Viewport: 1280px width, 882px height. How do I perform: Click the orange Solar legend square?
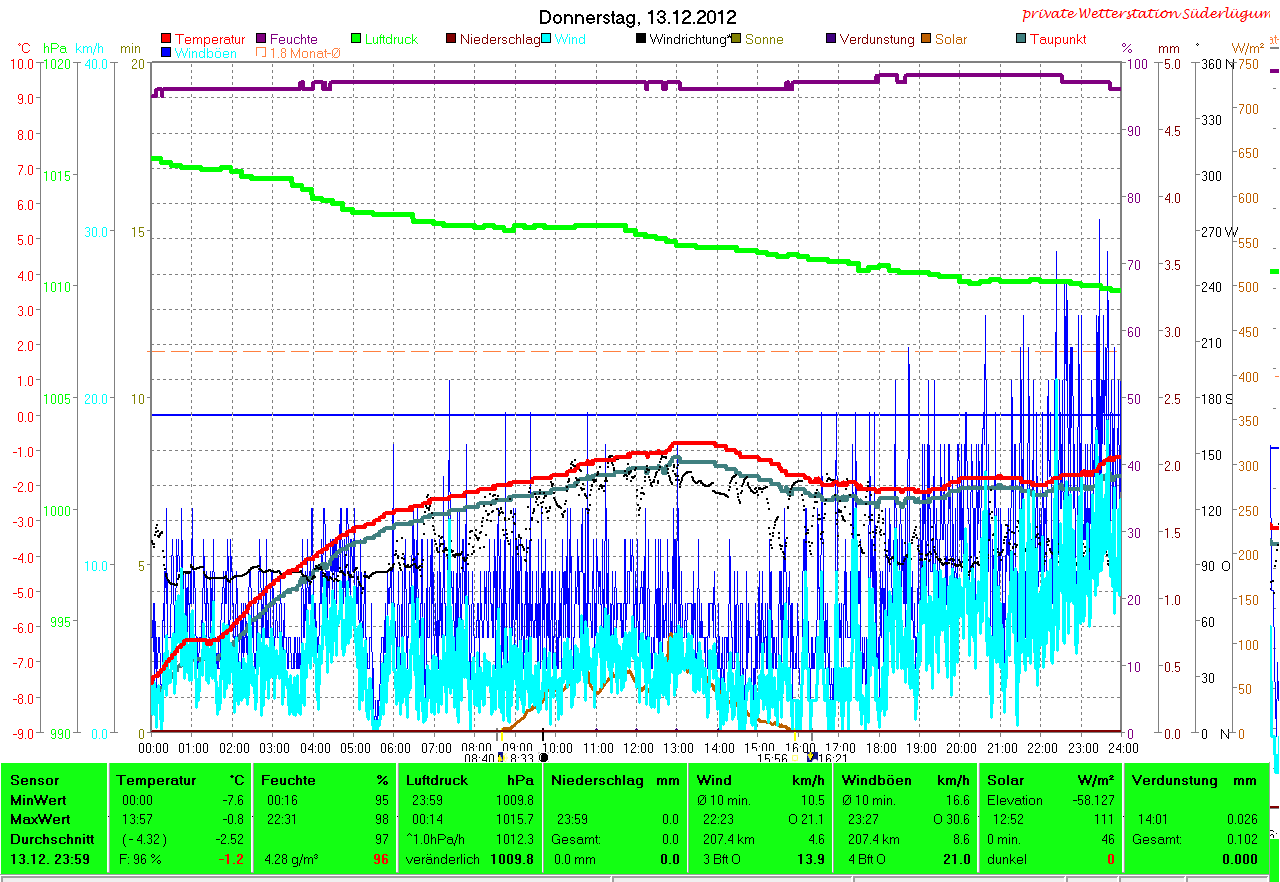[926, 40]
